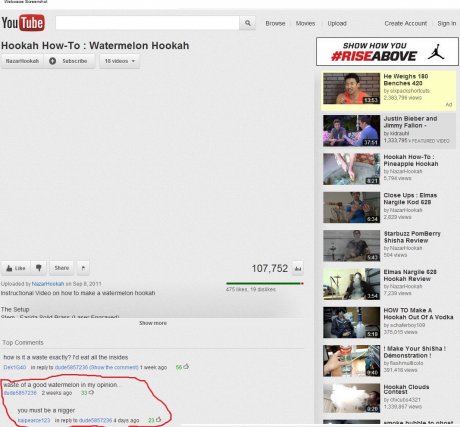Click Sign In link

(447, 23)
